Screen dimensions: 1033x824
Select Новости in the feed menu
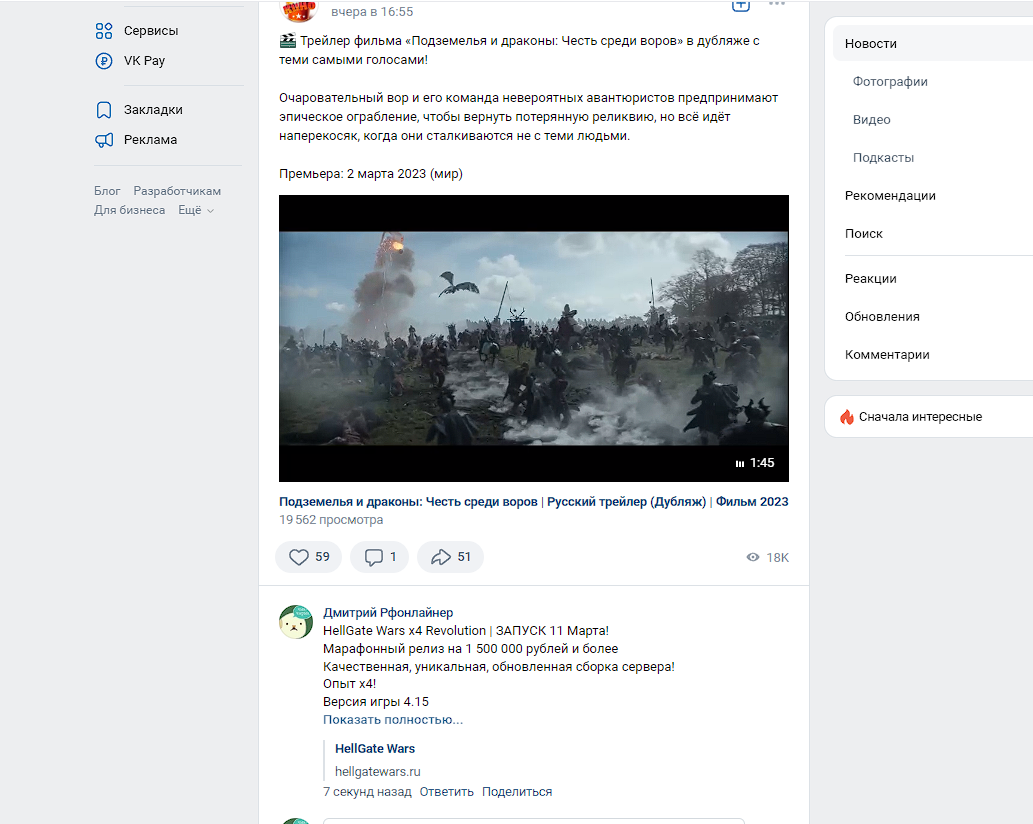point(933,43)
